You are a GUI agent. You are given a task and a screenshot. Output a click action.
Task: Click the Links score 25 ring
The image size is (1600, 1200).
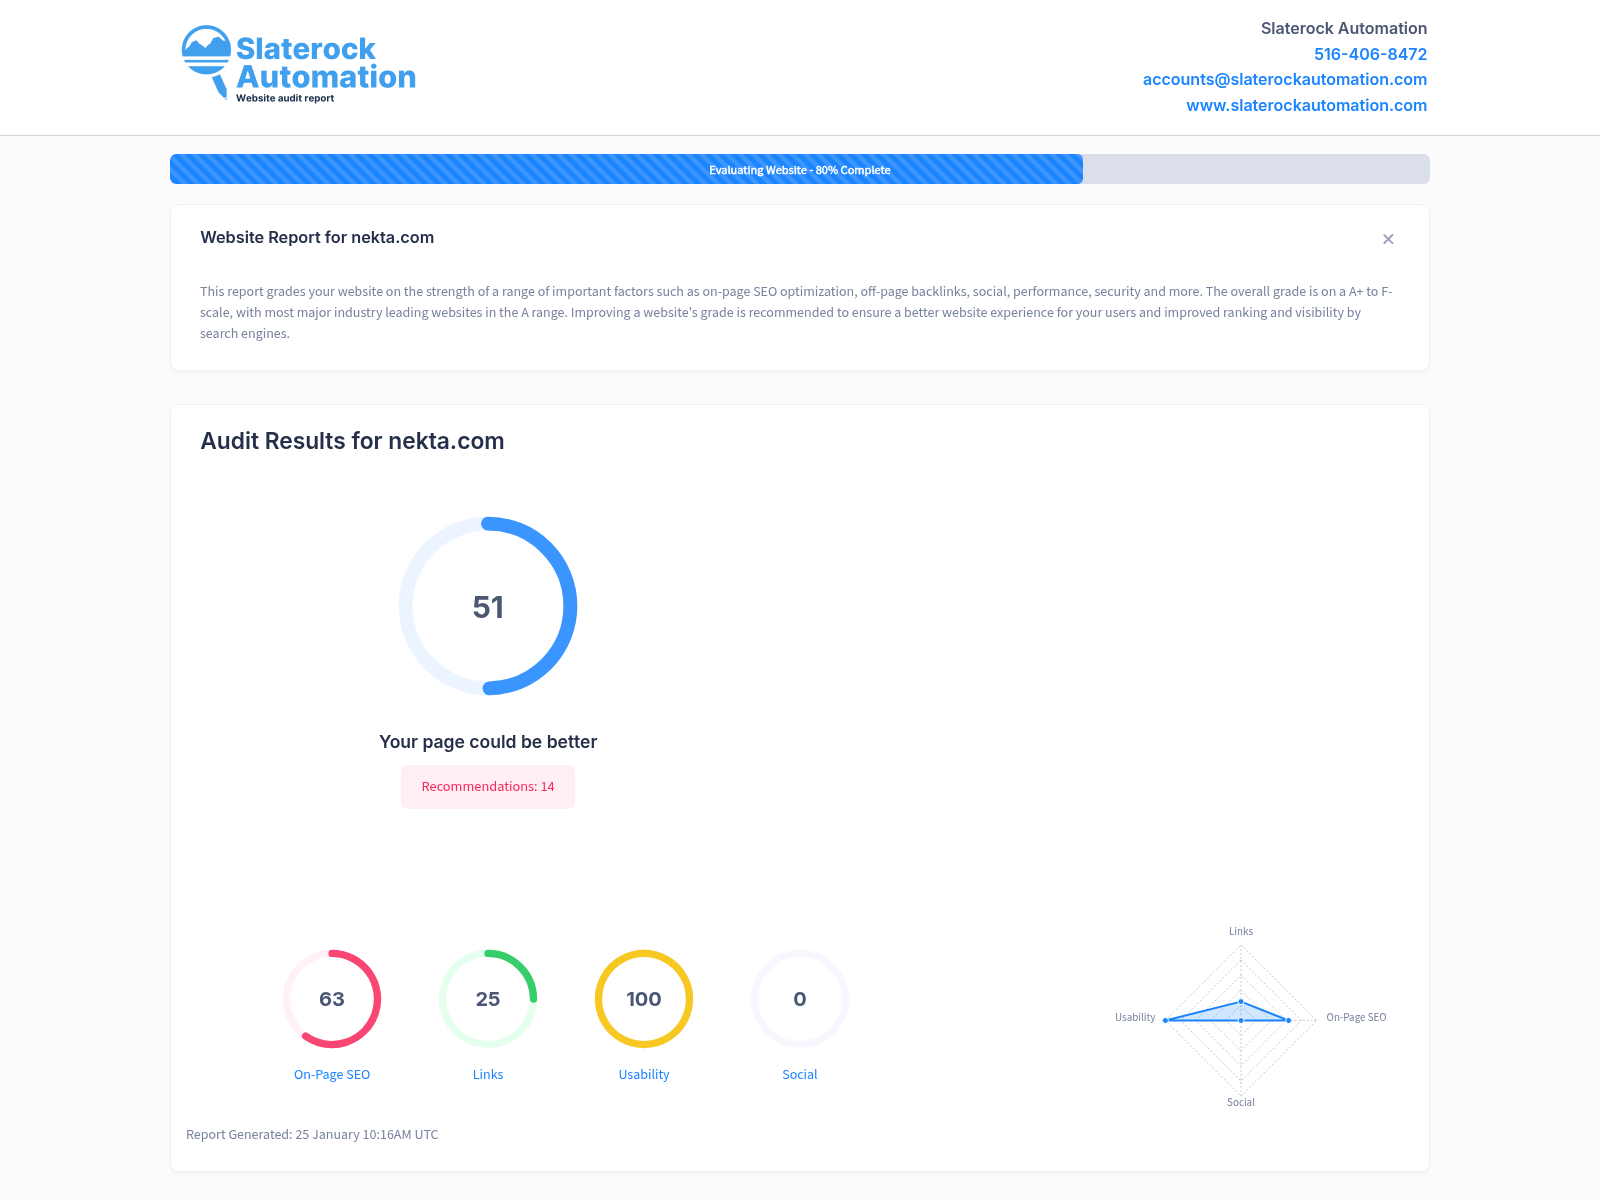[488, 999]
